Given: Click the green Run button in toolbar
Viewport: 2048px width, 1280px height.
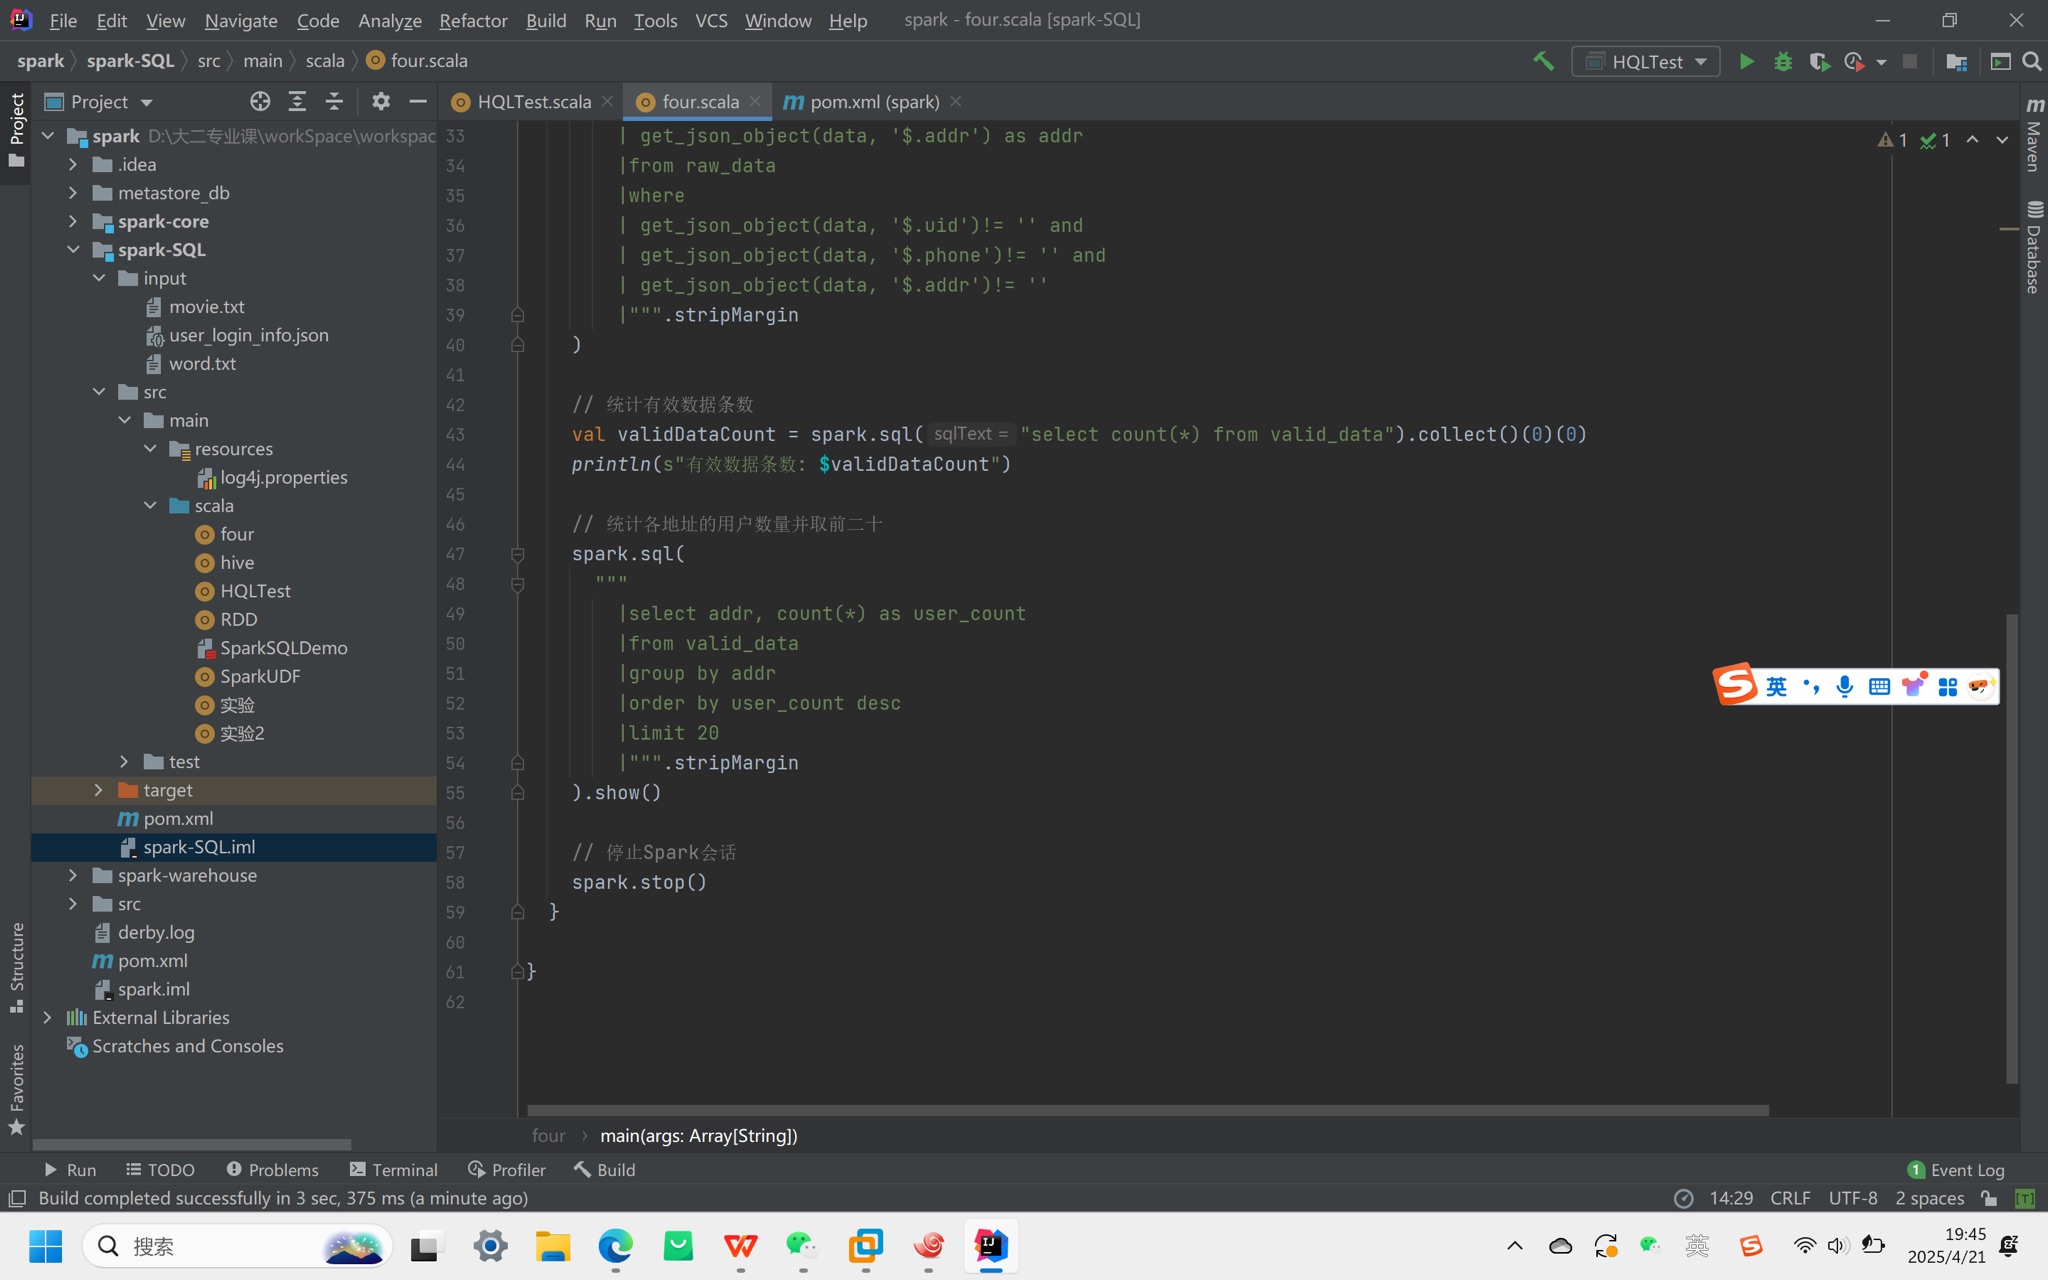Looking at the screenshot, I should coord(1746,61).
